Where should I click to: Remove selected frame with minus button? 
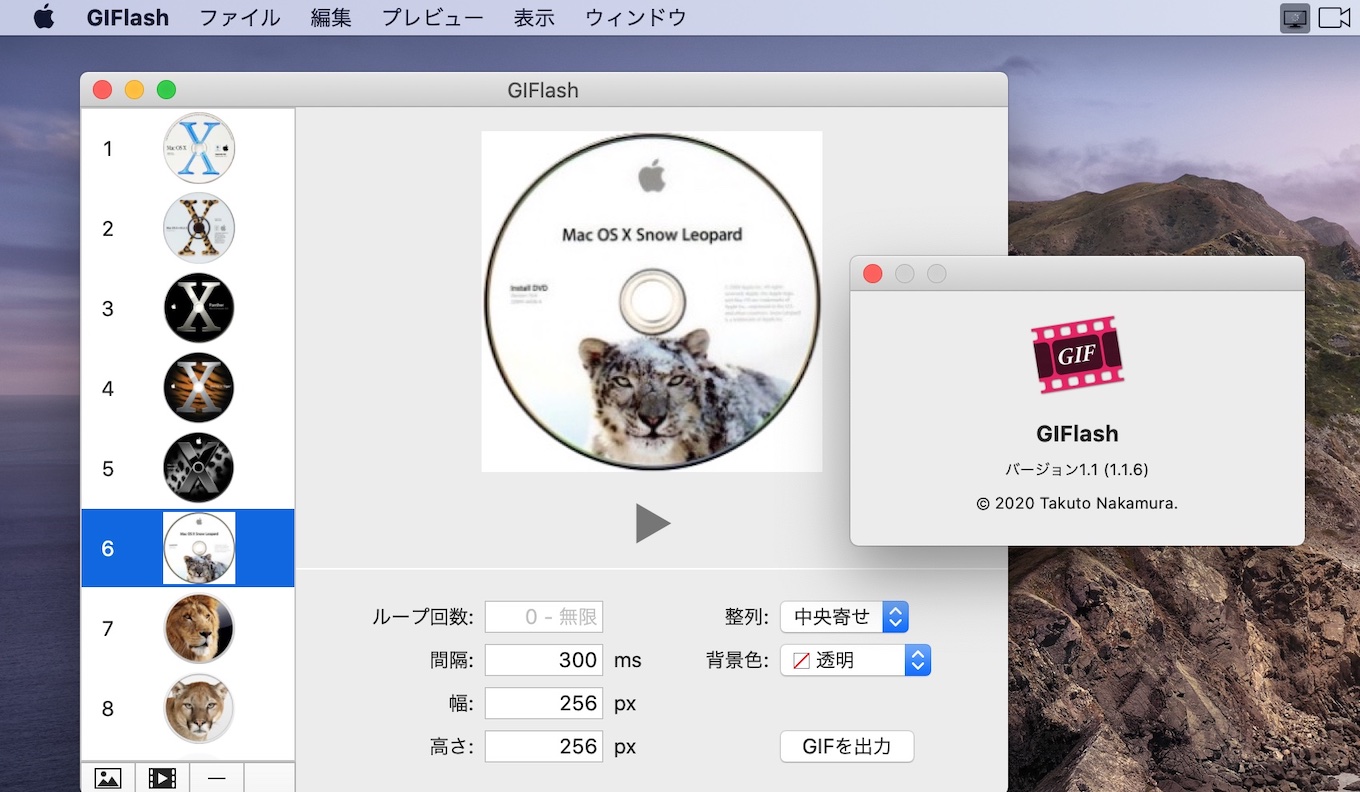pyautogui.click(x=216, y=778)
